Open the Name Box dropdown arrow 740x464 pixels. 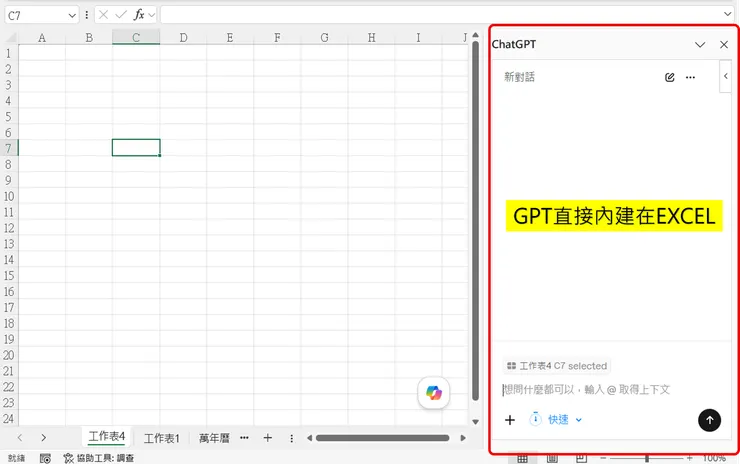72,16
